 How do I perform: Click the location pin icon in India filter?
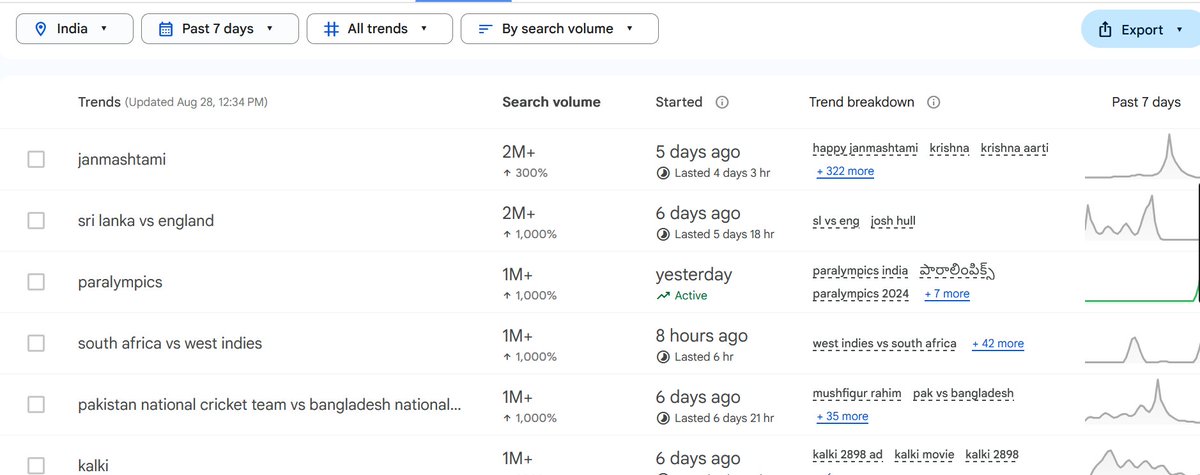[41, 29]
